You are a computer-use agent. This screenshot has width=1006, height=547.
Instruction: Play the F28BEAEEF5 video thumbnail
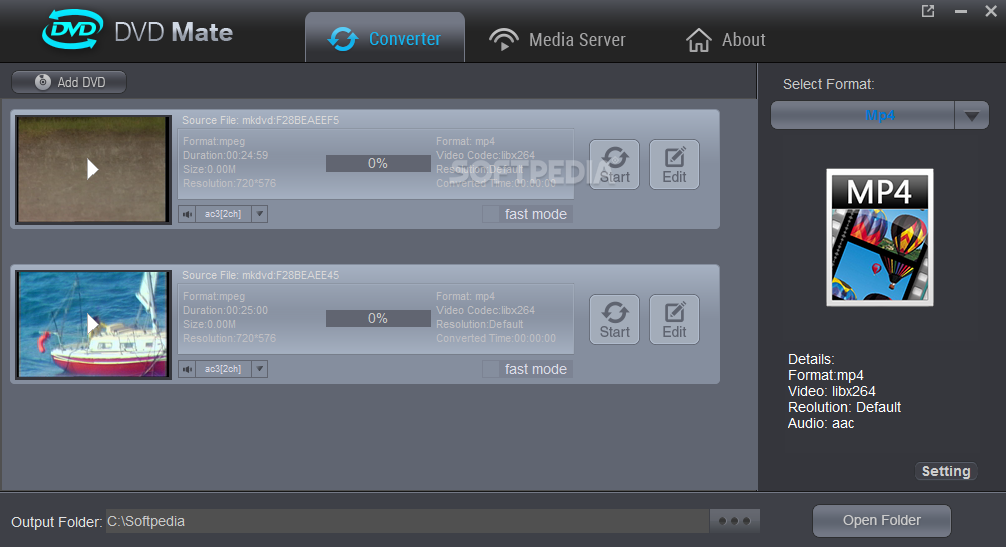94,169
